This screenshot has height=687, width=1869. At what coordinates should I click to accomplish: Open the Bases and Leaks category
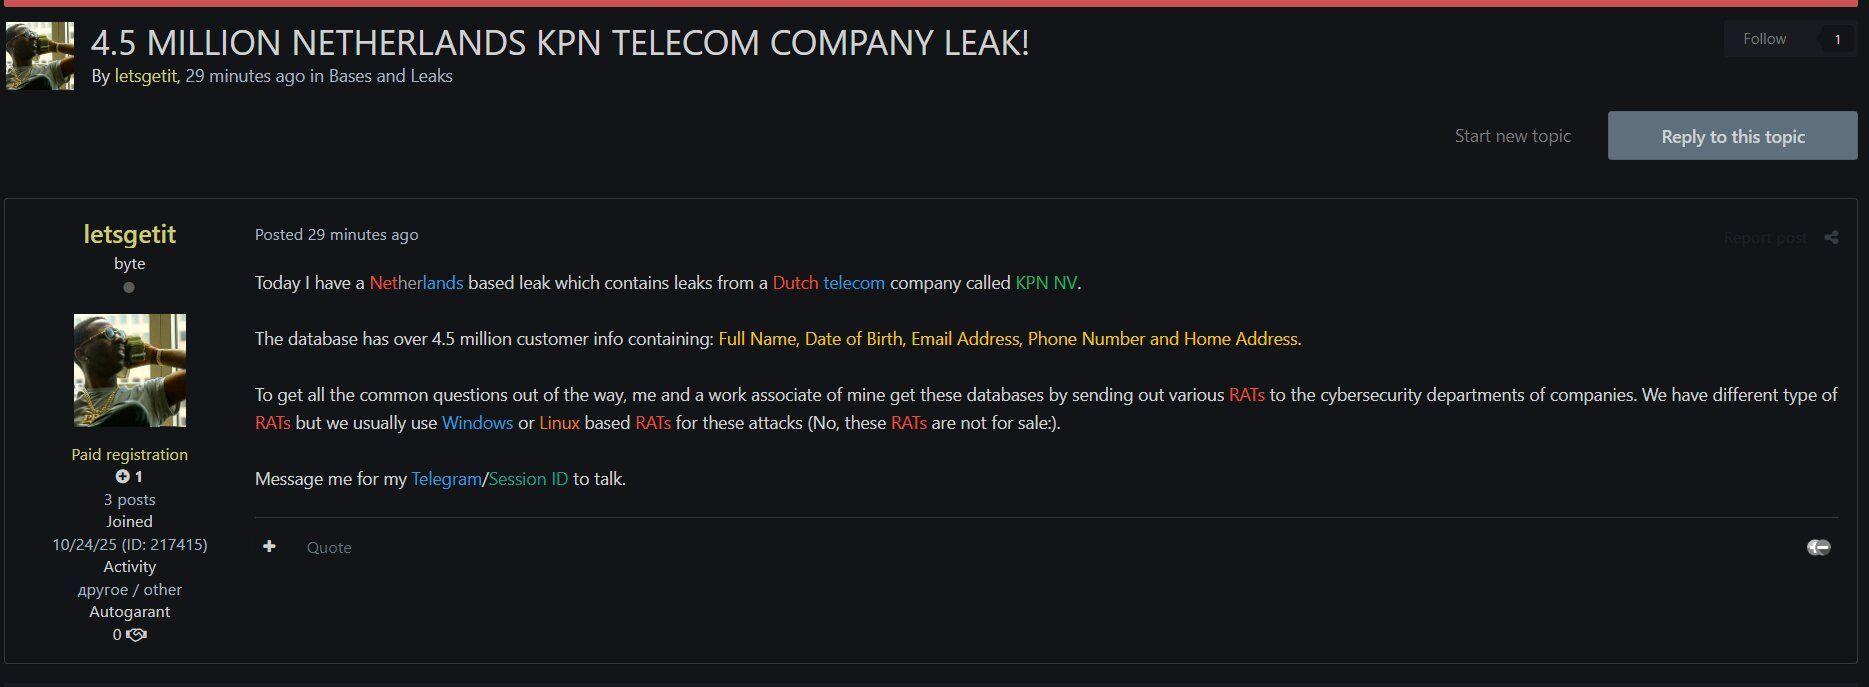click(x=390, y=76)
